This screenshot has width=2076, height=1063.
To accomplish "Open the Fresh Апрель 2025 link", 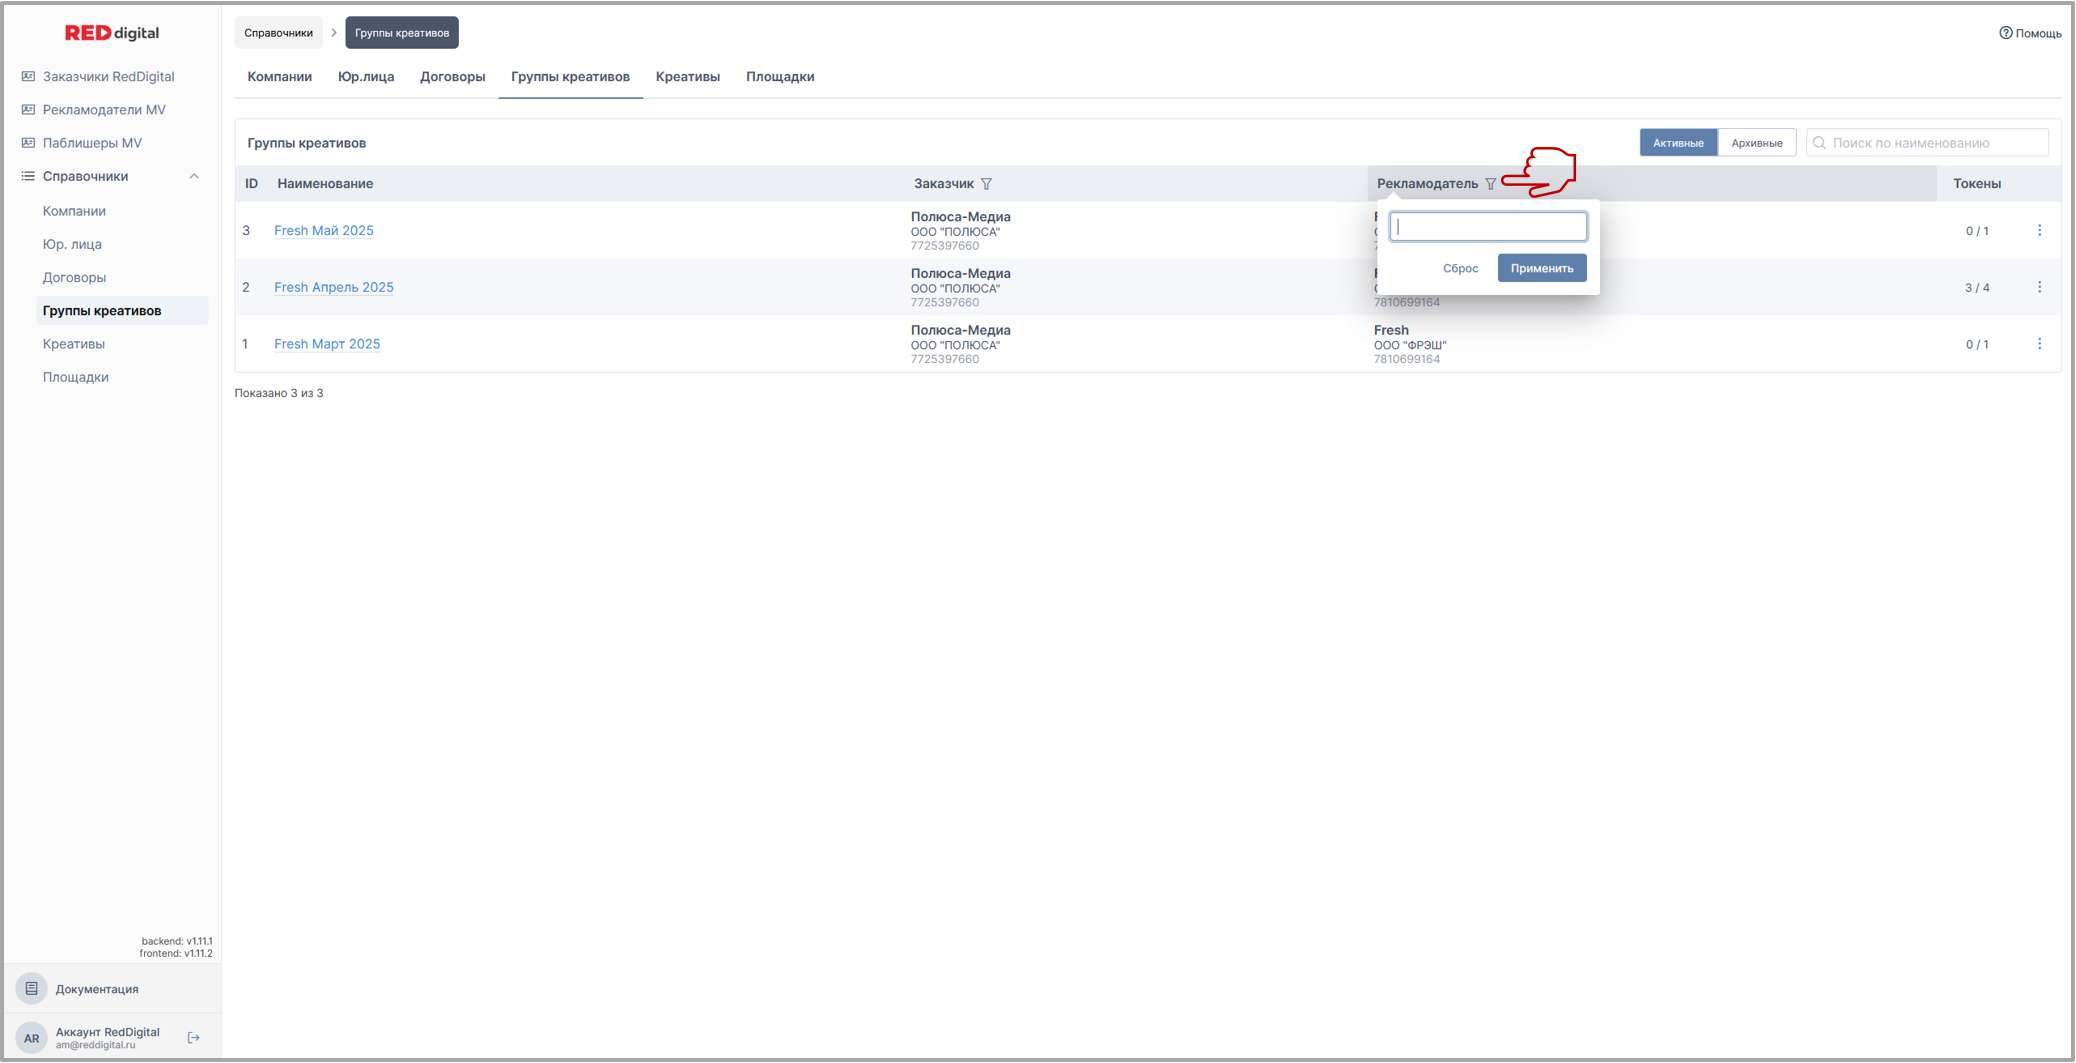I will click(333, 288).
